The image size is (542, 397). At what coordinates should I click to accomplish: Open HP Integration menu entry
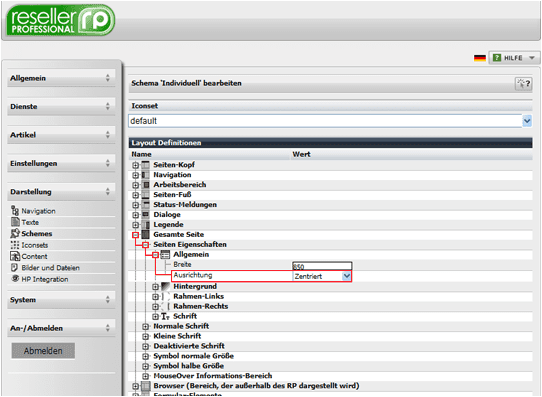(45, 279)
